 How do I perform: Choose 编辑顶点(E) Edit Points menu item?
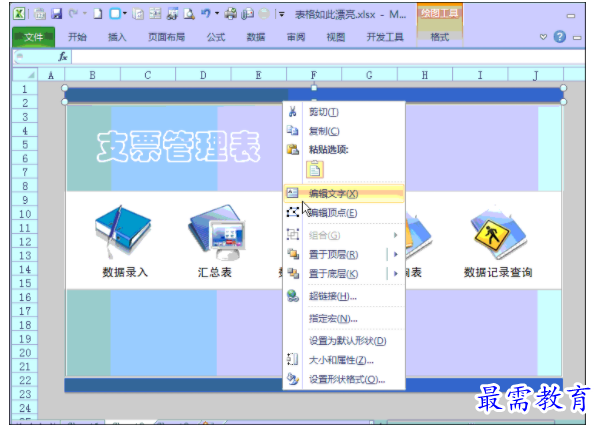343,213
